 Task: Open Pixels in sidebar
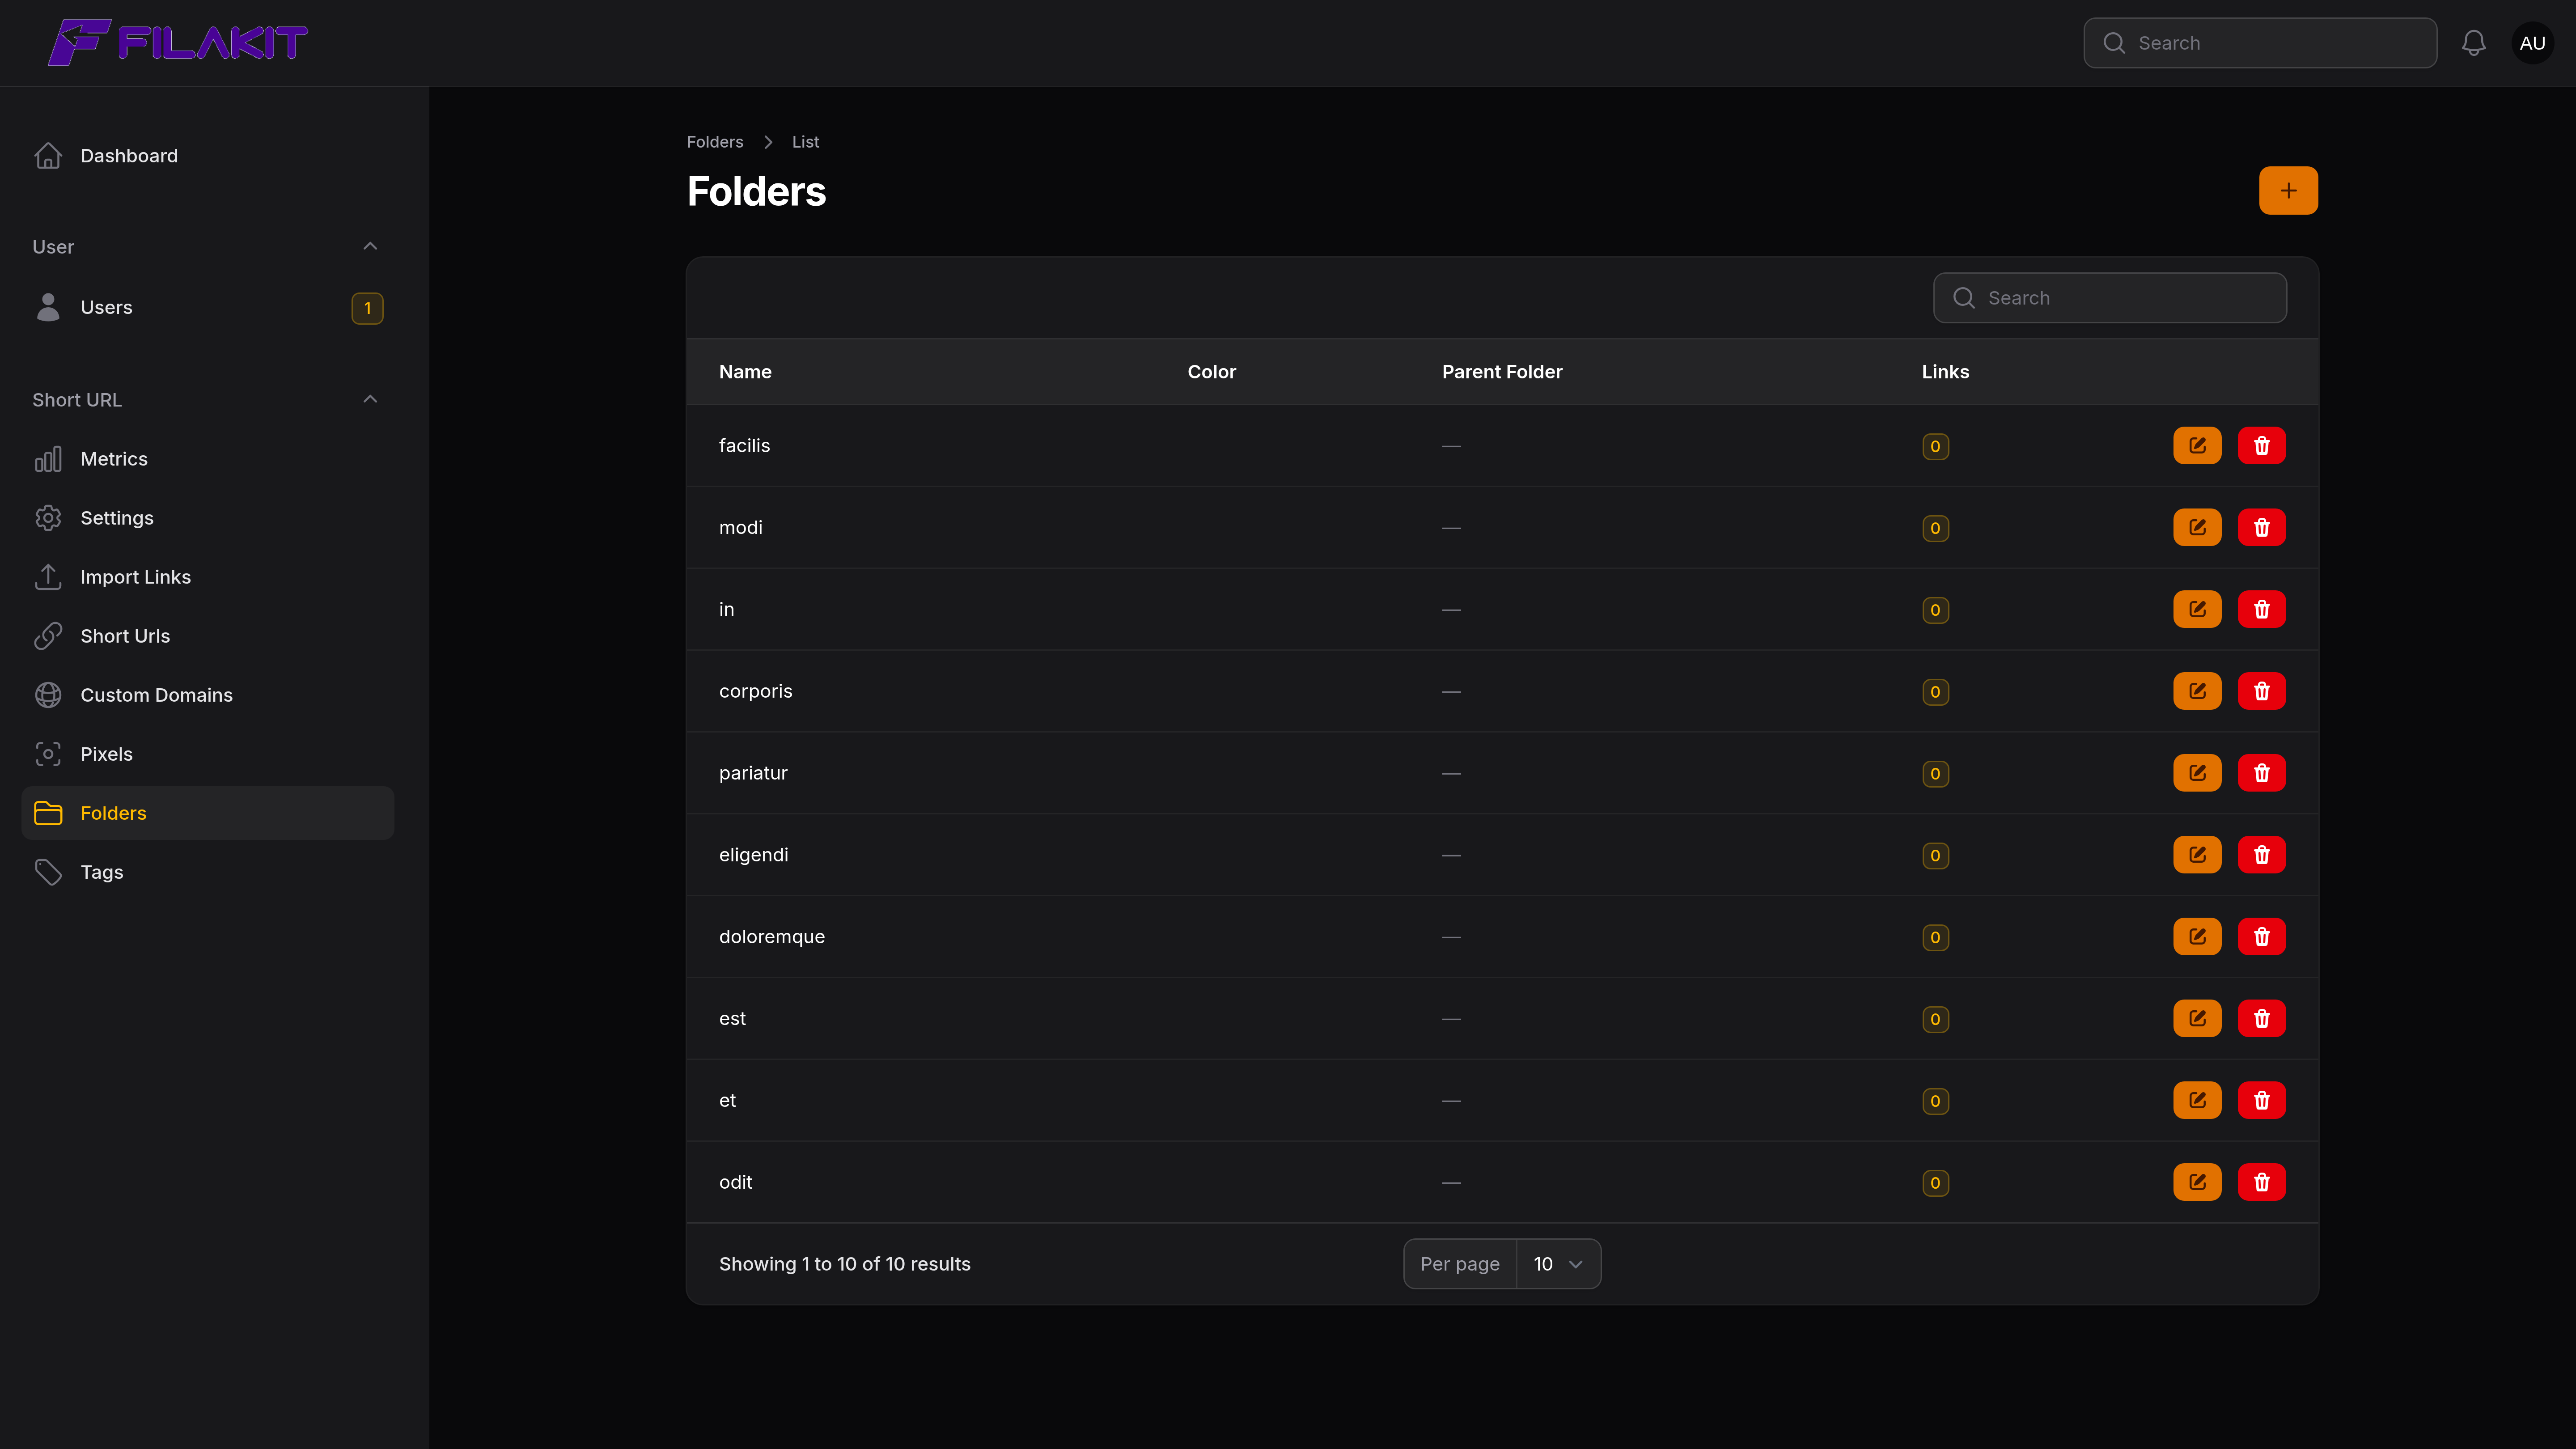pos(207,754)
